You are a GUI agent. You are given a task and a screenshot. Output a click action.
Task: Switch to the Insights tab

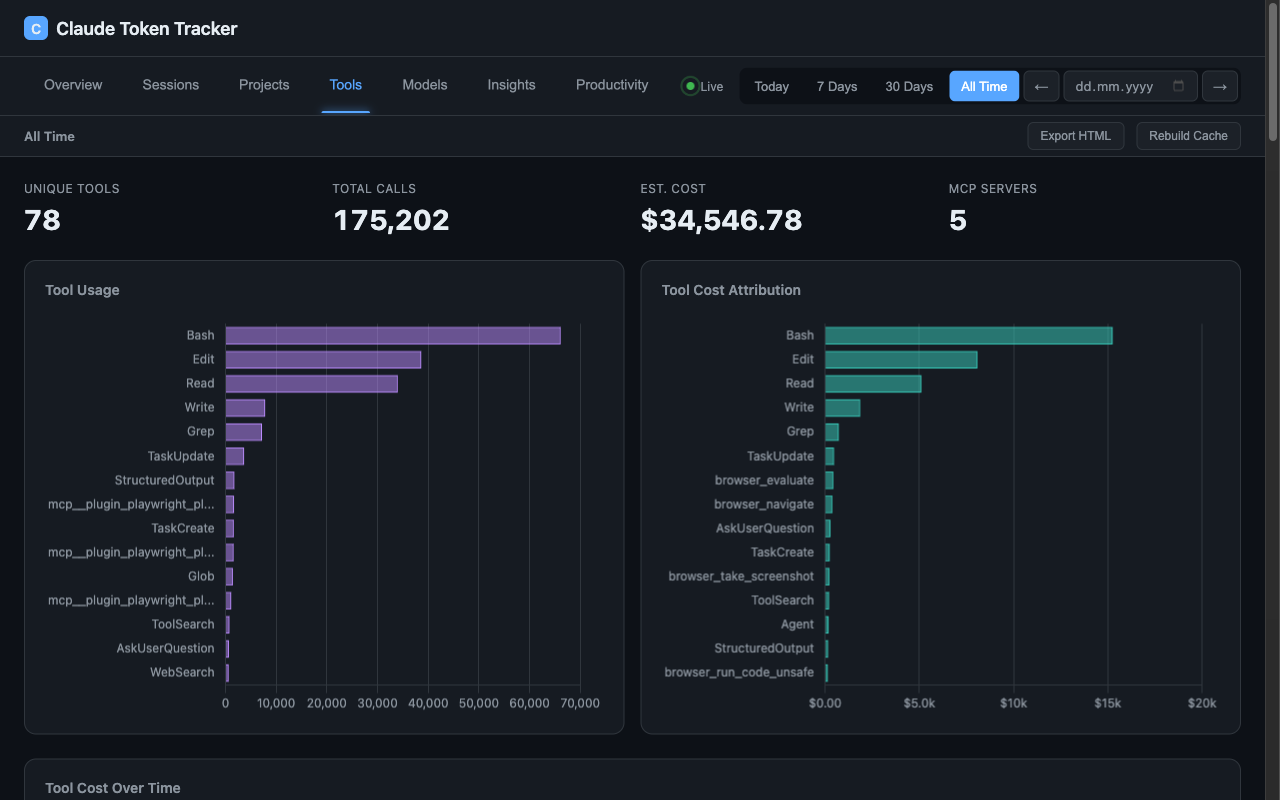(512, 85)
